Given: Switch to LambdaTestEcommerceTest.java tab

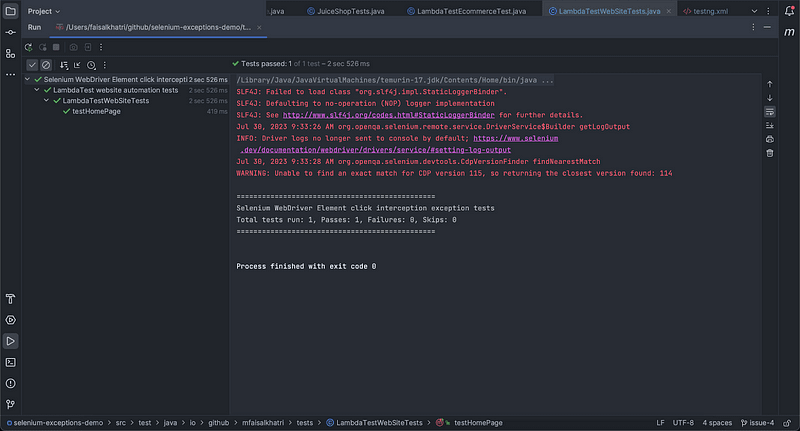Looking at the screenshot, I should (x=466, y=11).
